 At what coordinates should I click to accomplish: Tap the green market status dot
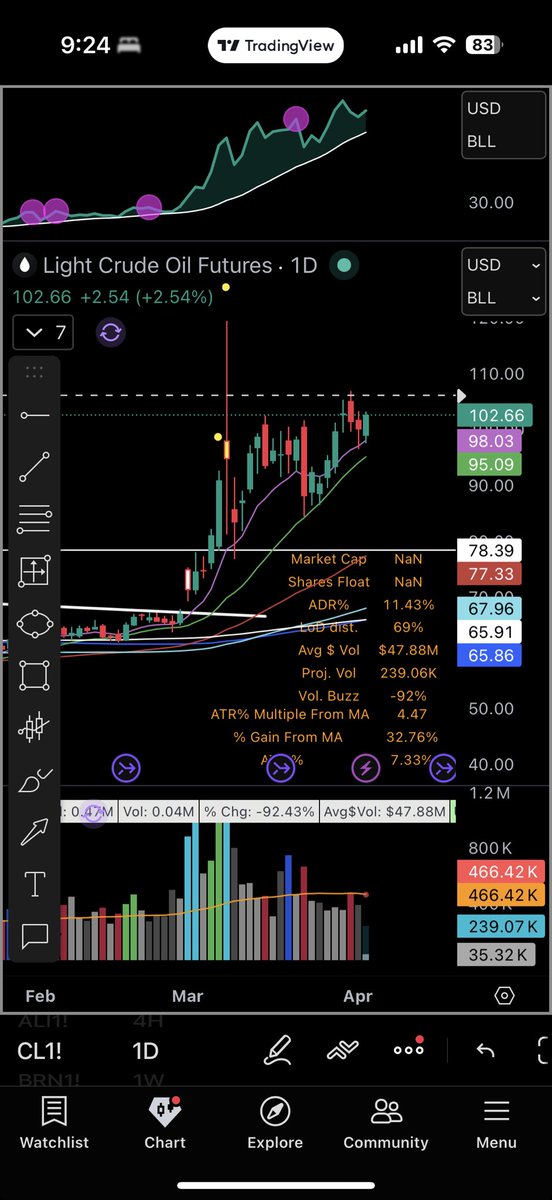[x=344, y=266]
